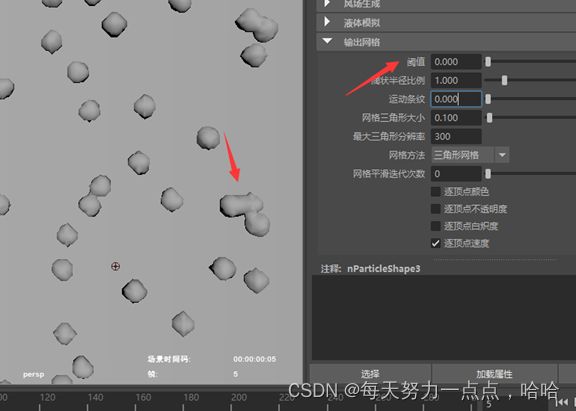Click the 滴状半径比例 slider handle
This screenshot has width=576, height=411.
504,80
